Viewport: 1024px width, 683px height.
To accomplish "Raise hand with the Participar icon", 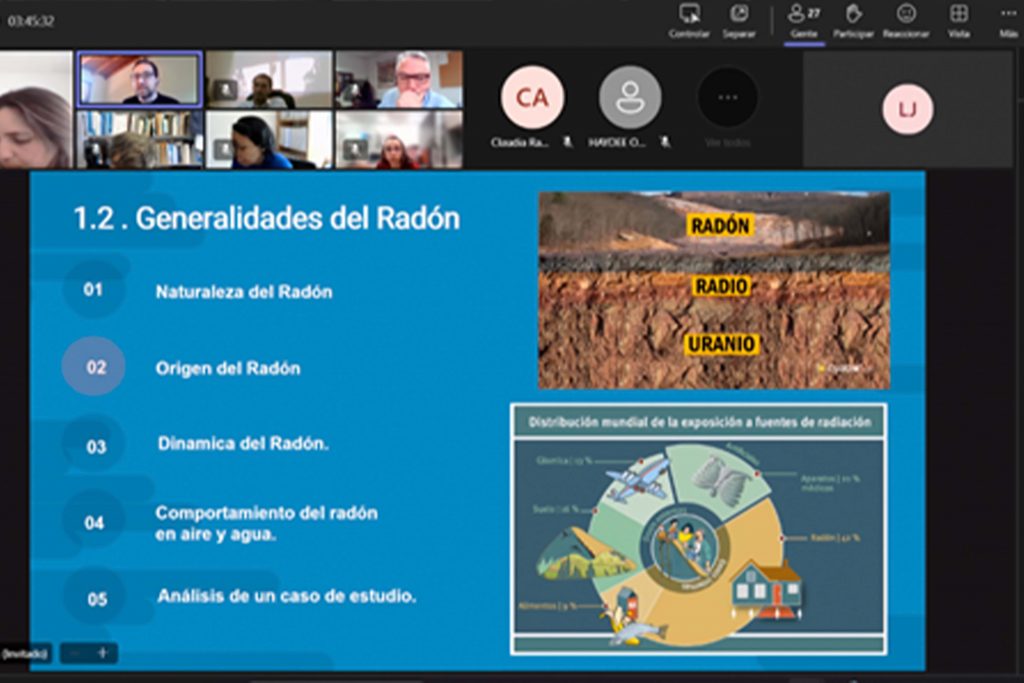I will click(x=853, y=14).
